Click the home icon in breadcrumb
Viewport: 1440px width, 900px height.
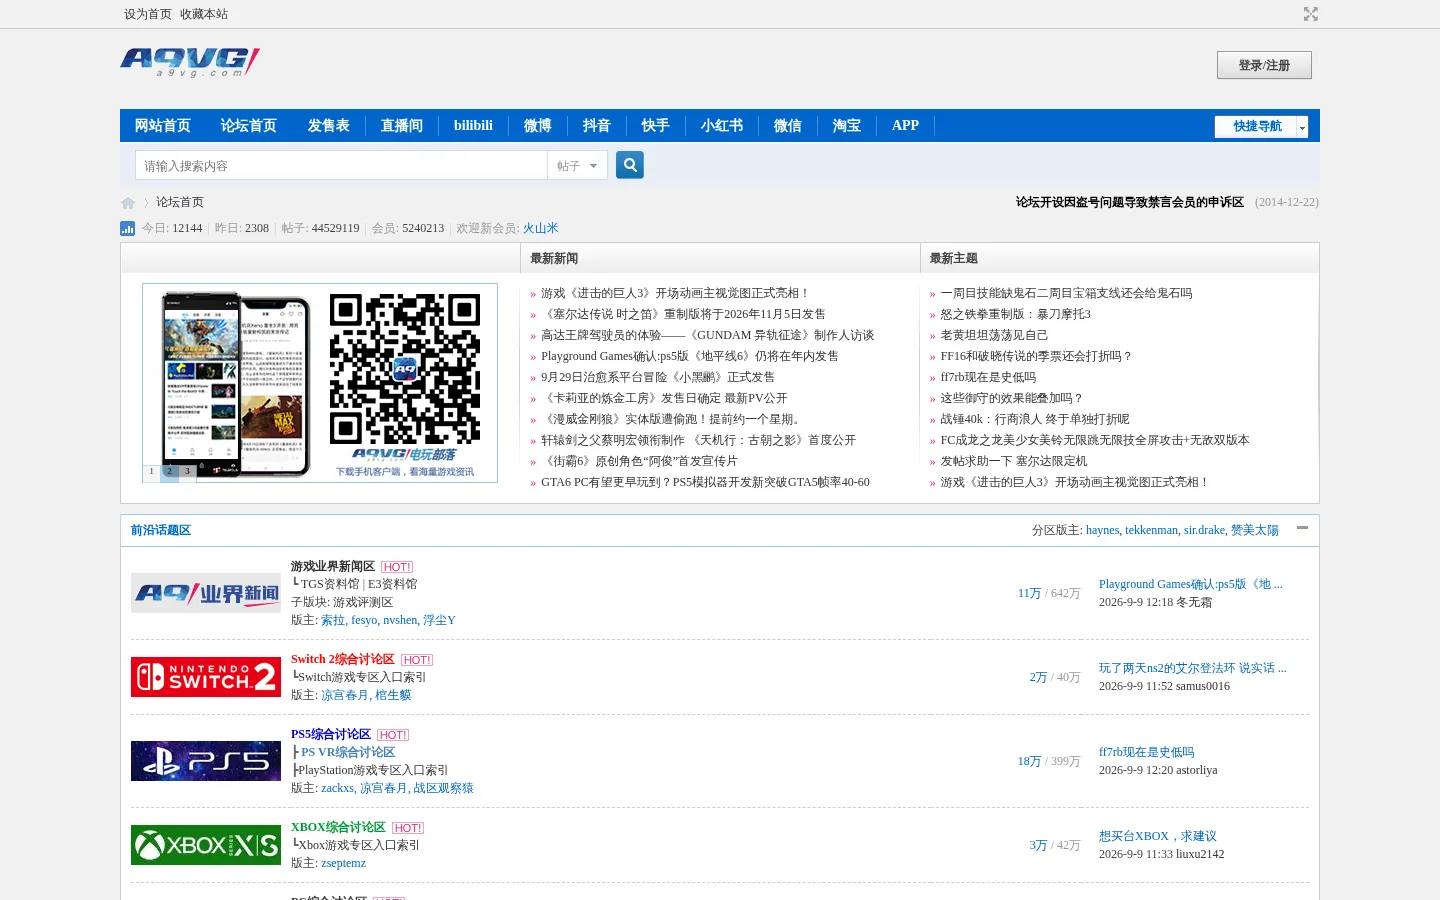[128, 203]
